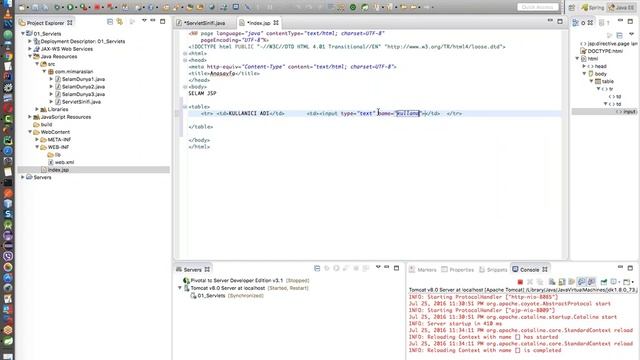
Task: Click the red Terminate console icon
Action: pyautogui.click(x=520, y=282)
